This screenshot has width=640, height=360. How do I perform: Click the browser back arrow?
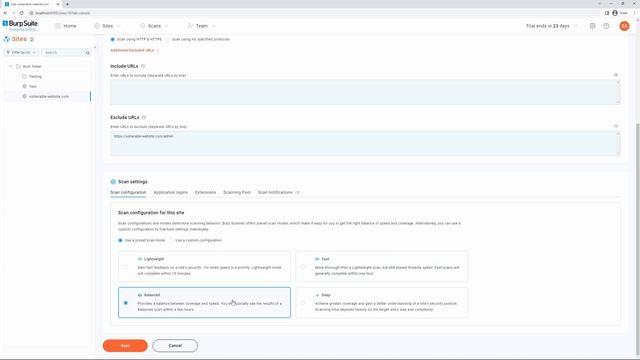[x=5, y=13]
